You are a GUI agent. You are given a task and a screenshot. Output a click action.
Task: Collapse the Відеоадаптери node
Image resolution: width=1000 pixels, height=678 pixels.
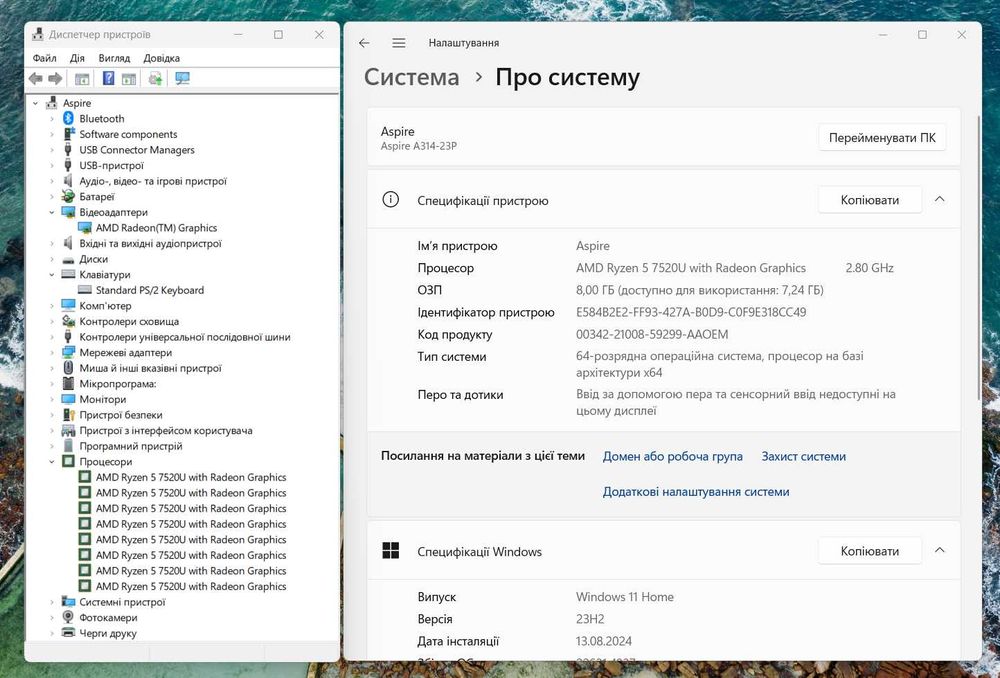coord(52,212)
